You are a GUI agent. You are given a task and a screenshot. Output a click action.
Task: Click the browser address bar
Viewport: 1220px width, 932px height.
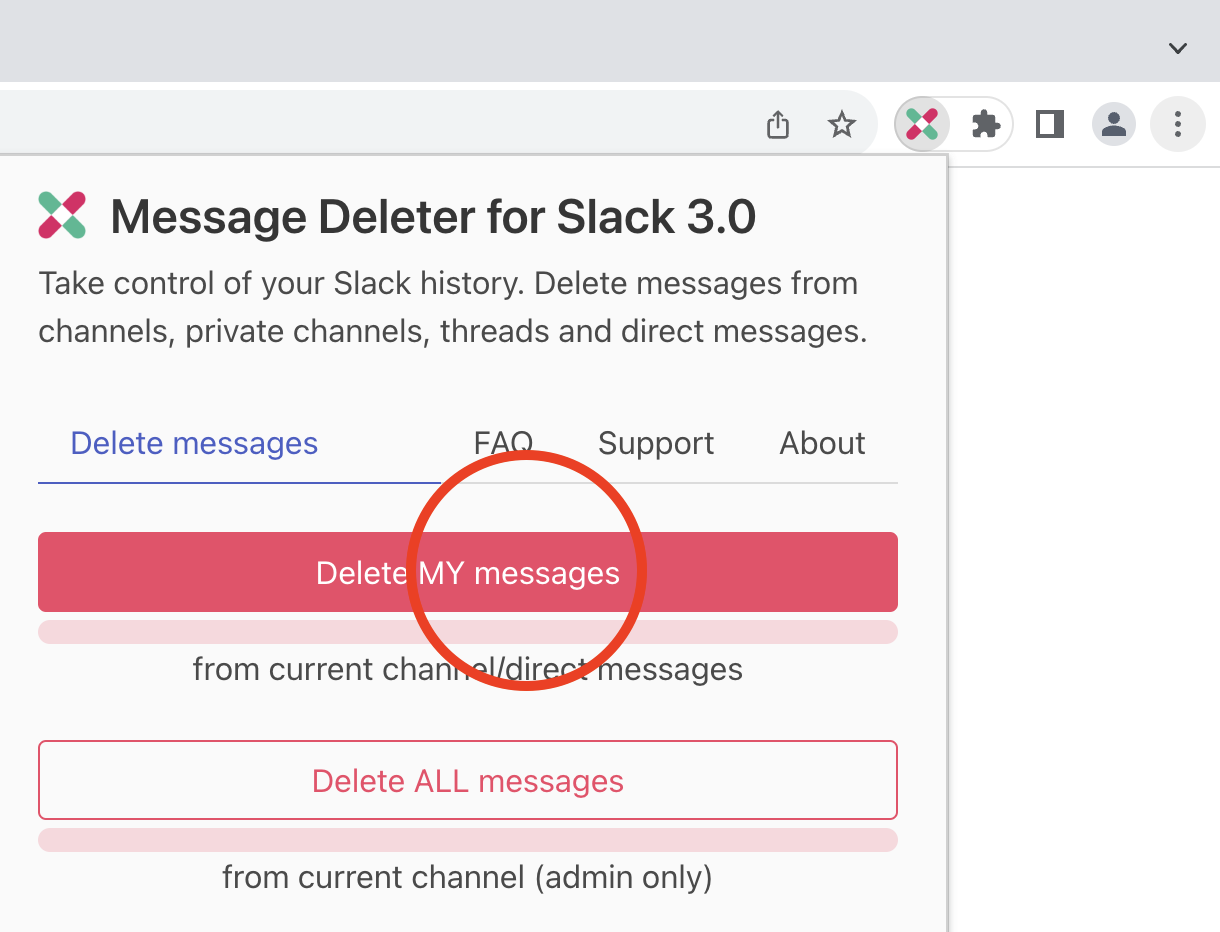pos(400,124)
